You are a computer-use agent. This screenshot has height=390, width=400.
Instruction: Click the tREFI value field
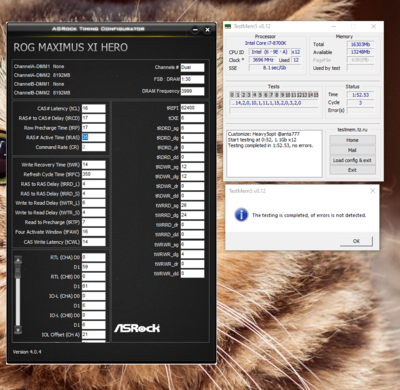pyautogui.click(x=192, y=108)
